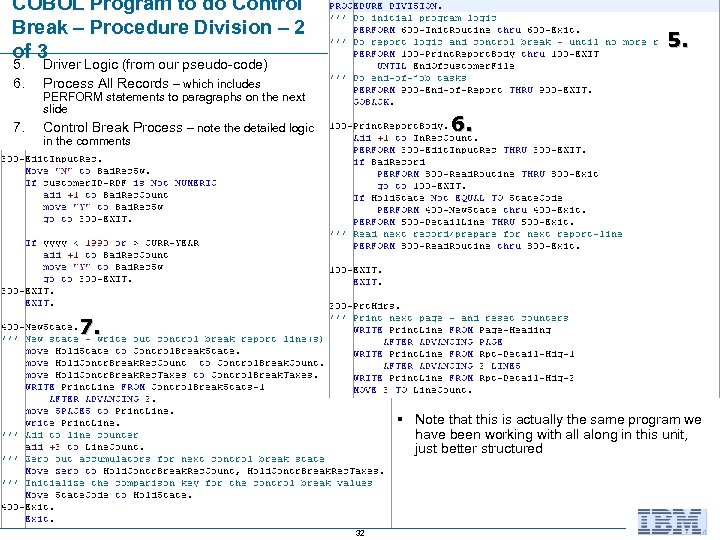Click paragraph label "200-PrtHdrs."

tap(365, 306)
